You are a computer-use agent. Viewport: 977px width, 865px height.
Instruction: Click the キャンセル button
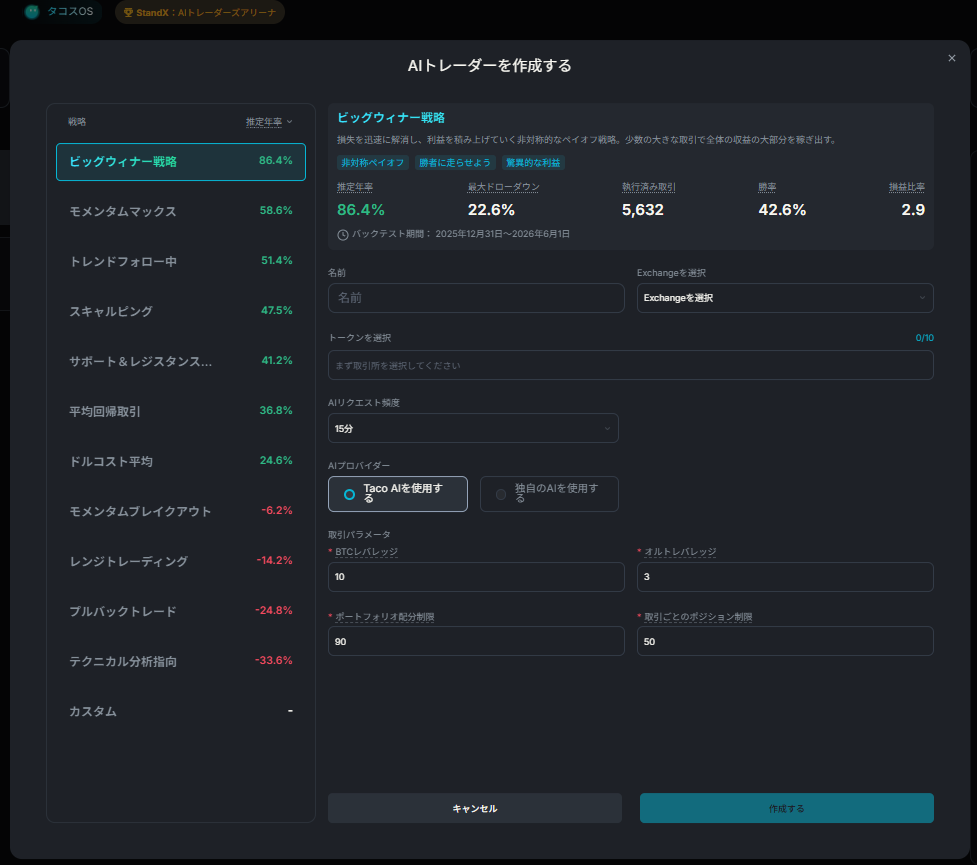[x=475, y=808]
